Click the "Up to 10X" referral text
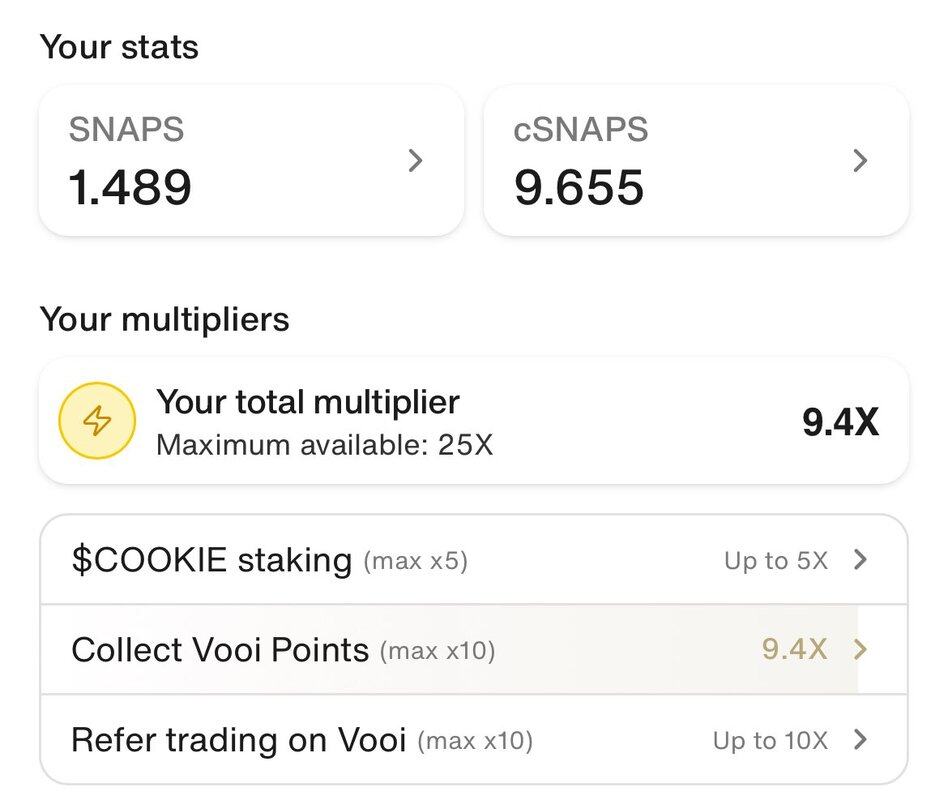 click(770, 741)
